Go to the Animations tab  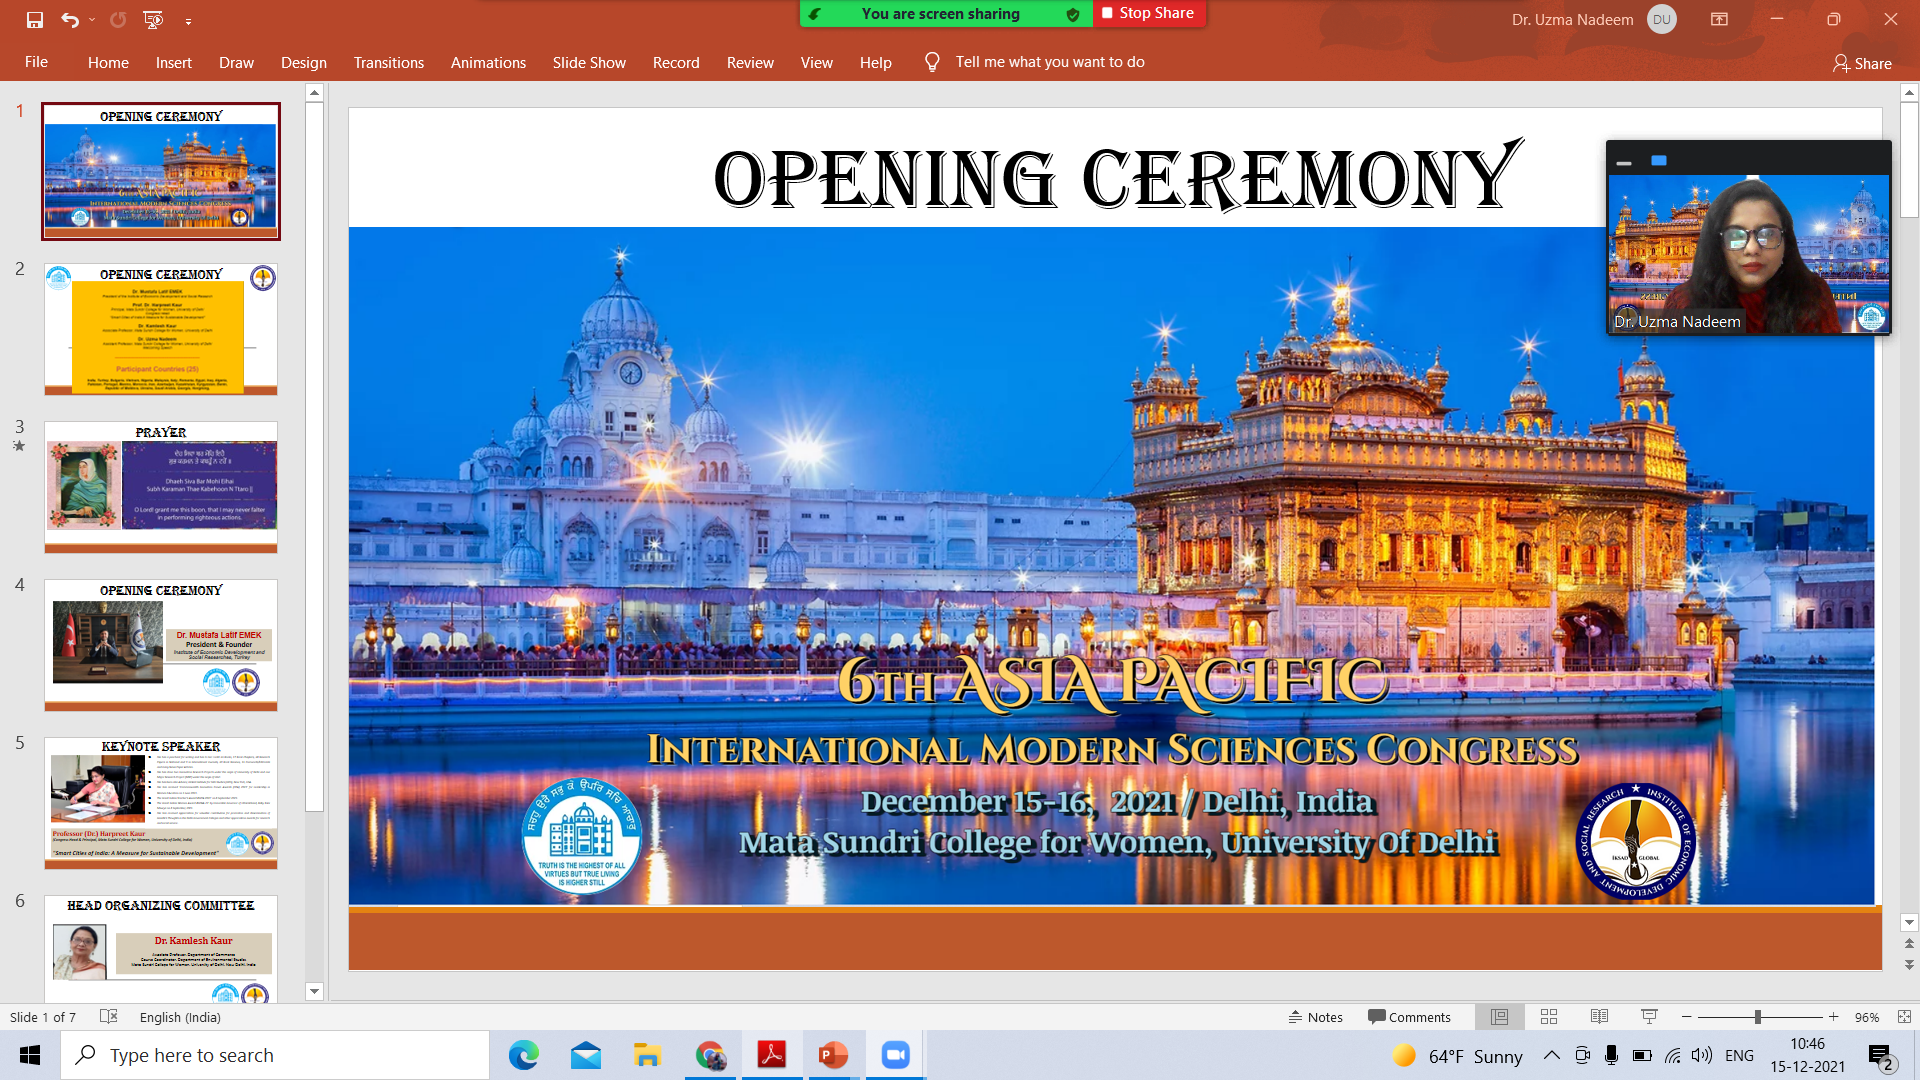click(488, 62)
